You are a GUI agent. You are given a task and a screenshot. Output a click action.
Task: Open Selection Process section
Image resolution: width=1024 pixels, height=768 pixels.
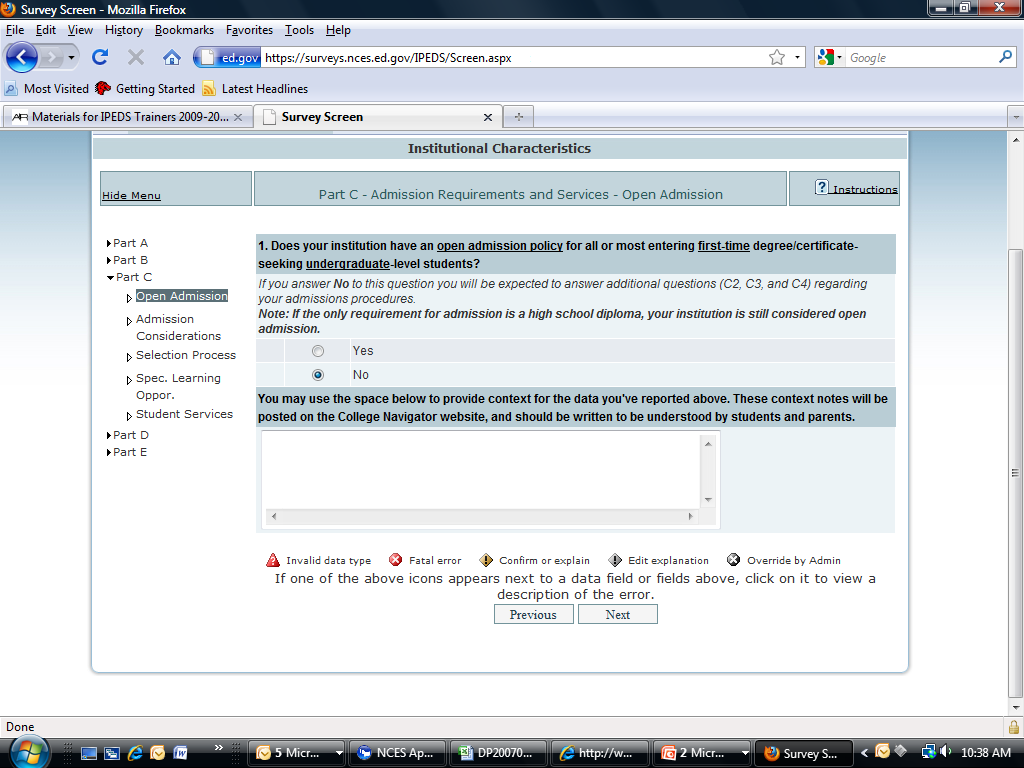(x=185, y=355)
